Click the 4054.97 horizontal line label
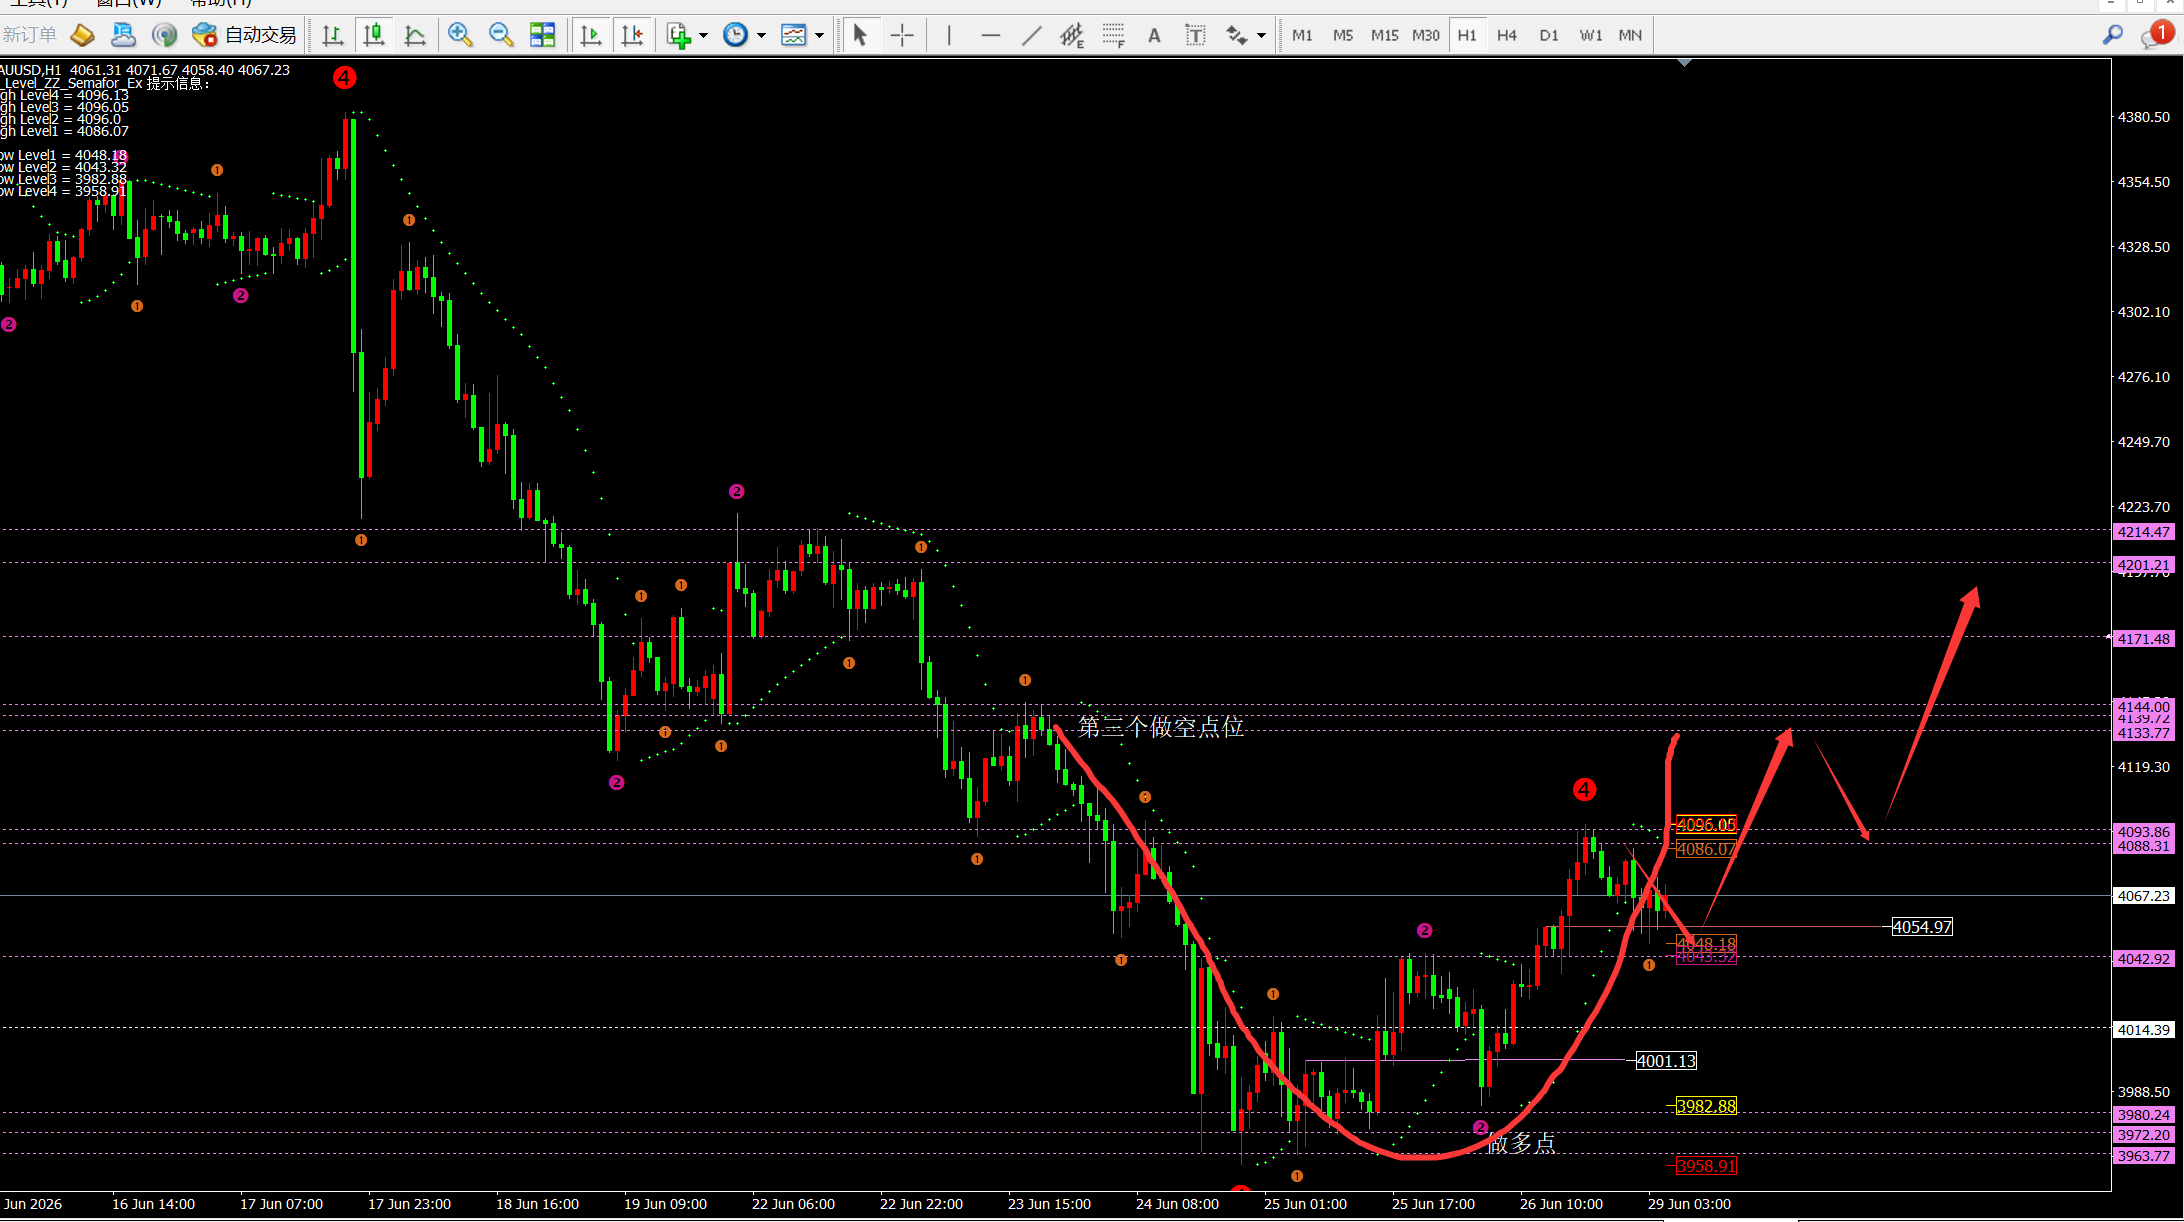2184x1222 pixels. coord(1922,927)
